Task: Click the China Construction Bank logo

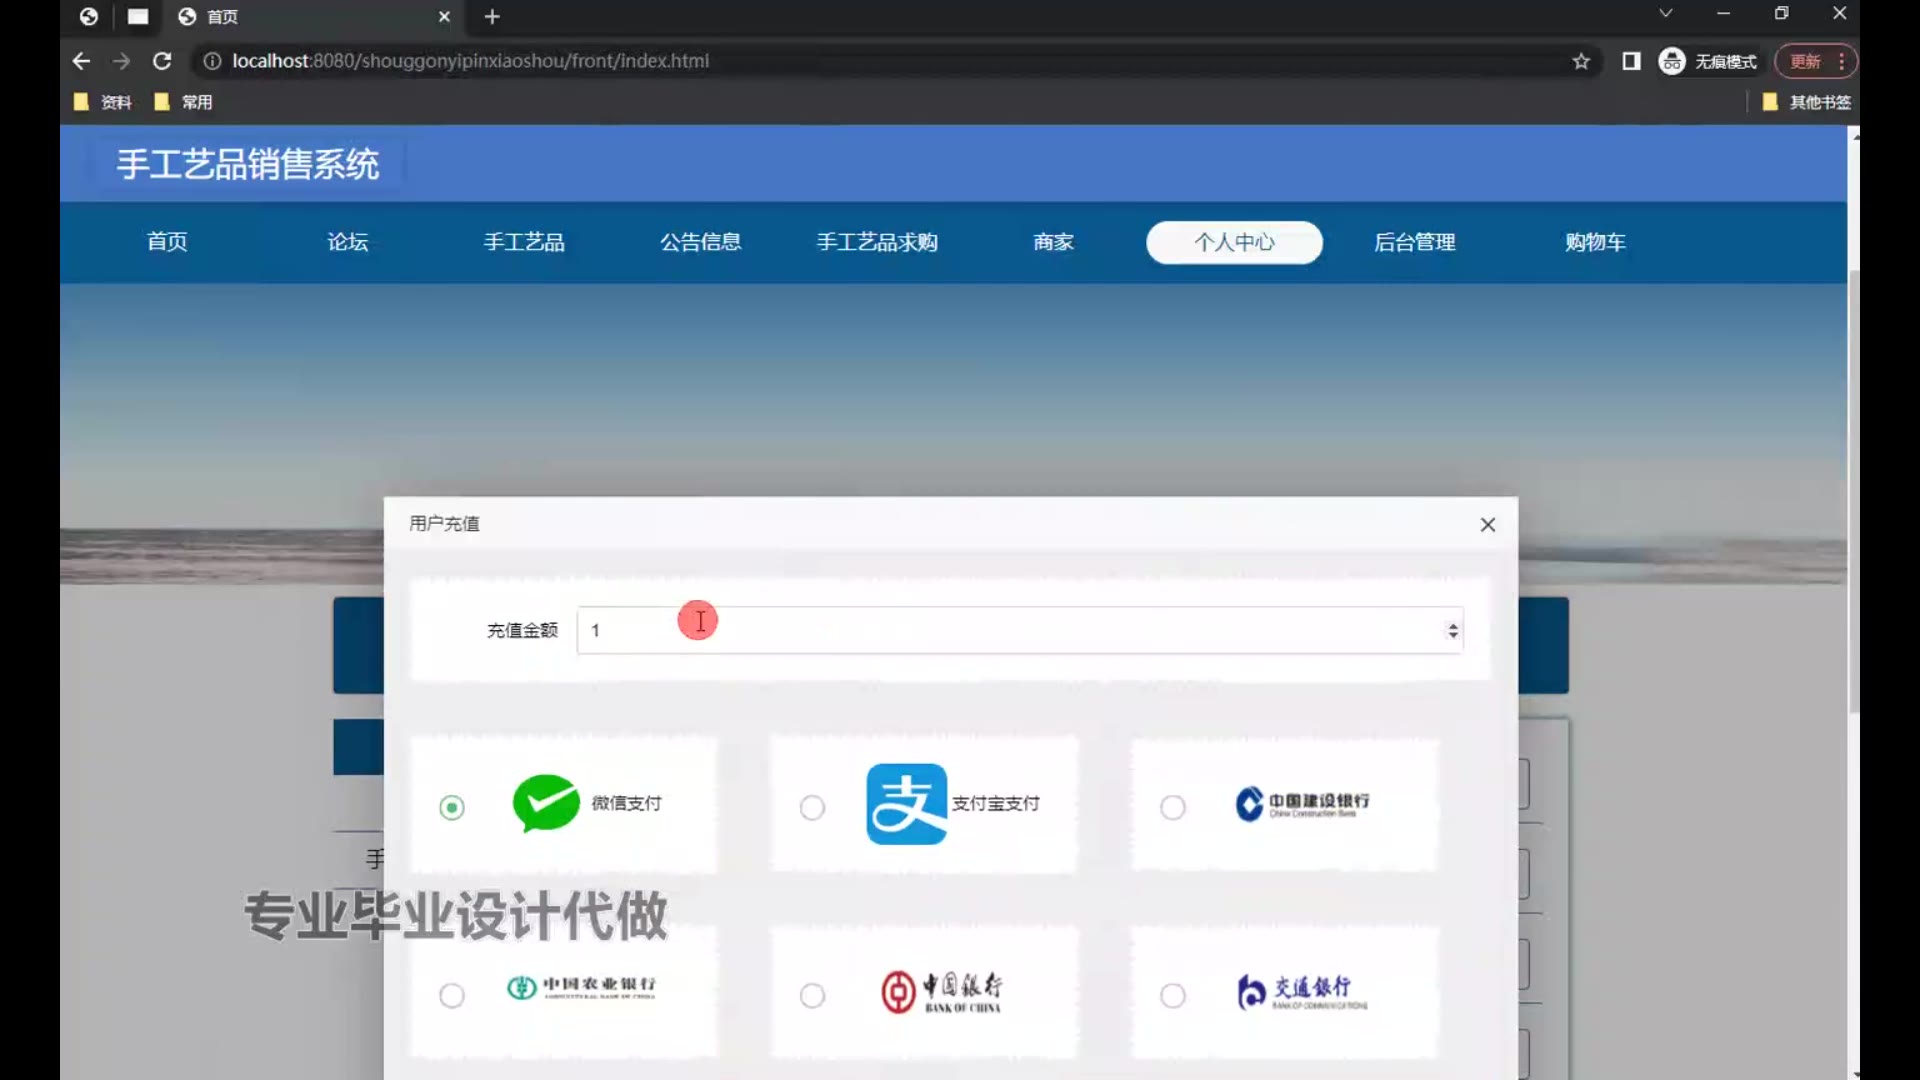Action: [x=1302, y=803]
